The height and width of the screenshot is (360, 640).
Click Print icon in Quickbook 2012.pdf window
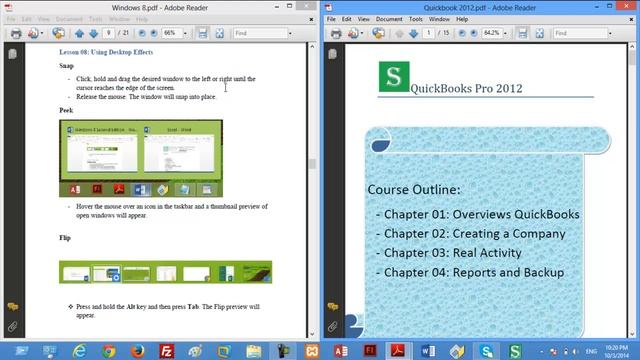pyautogui.click(x=336, y=33)
